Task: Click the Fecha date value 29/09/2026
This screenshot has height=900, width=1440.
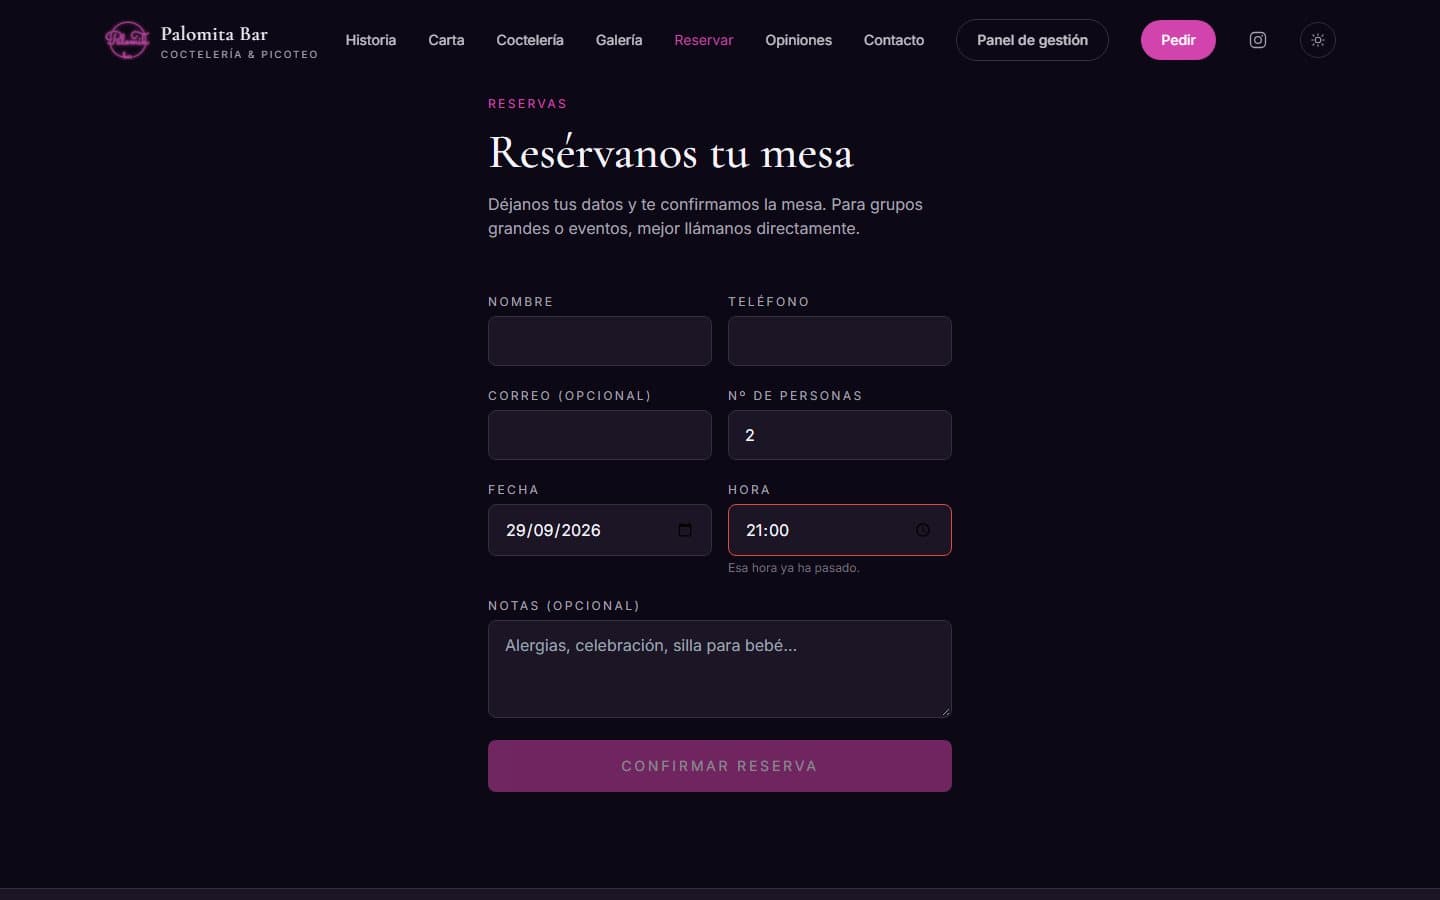Action: 553,530
